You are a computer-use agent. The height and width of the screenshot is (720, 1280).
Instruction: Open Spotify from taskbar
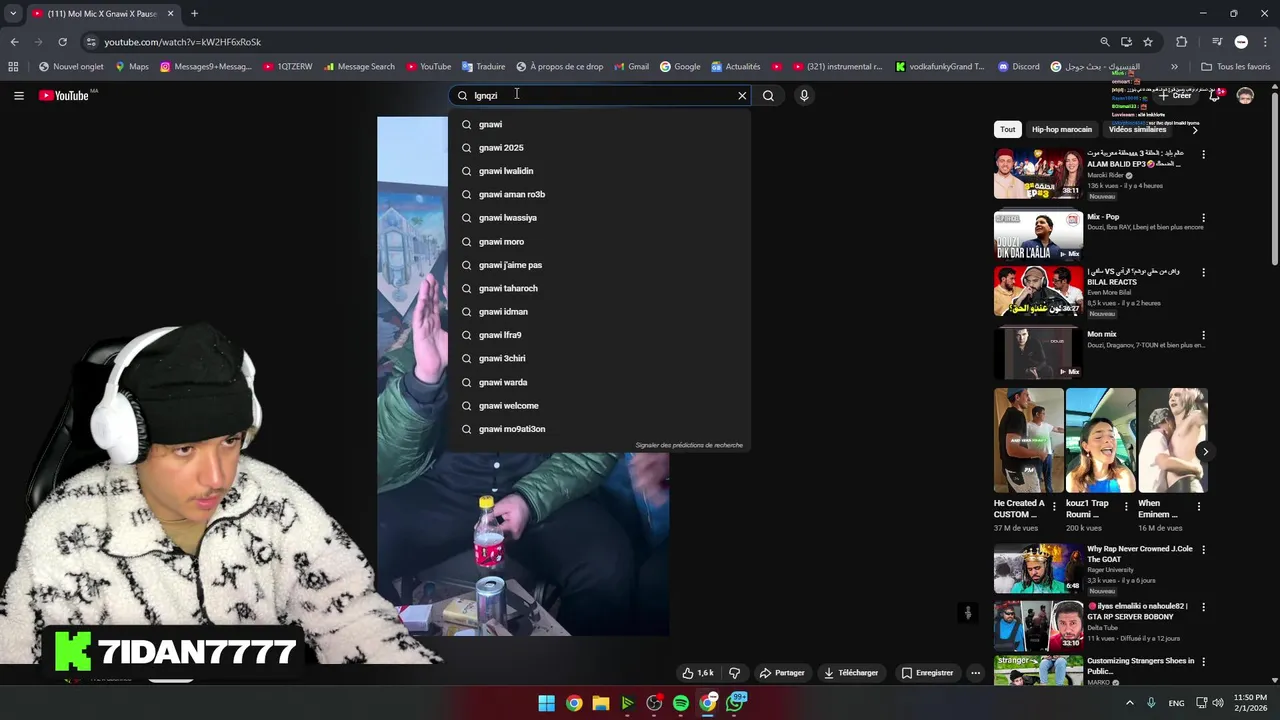tap(681, 703)
